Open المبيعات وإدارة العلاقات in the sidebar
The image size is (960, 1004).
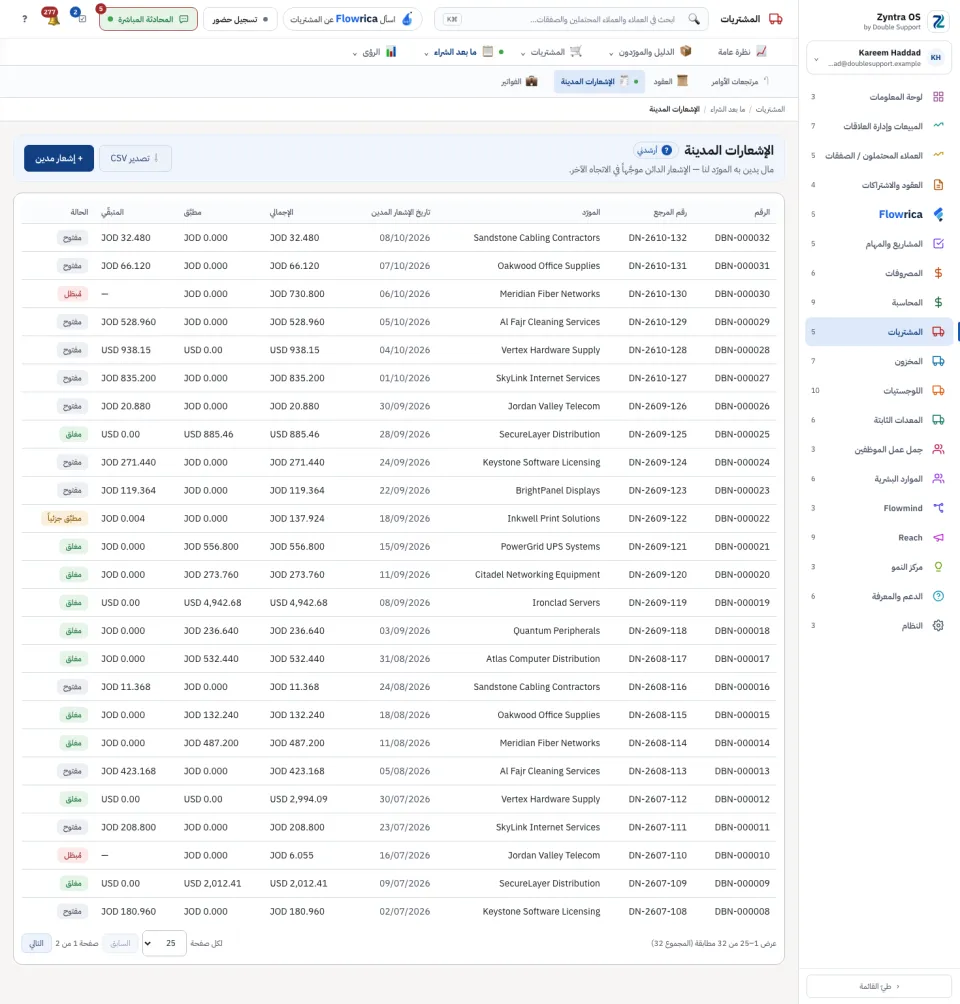pyautogui.click(x=878, y=126)
